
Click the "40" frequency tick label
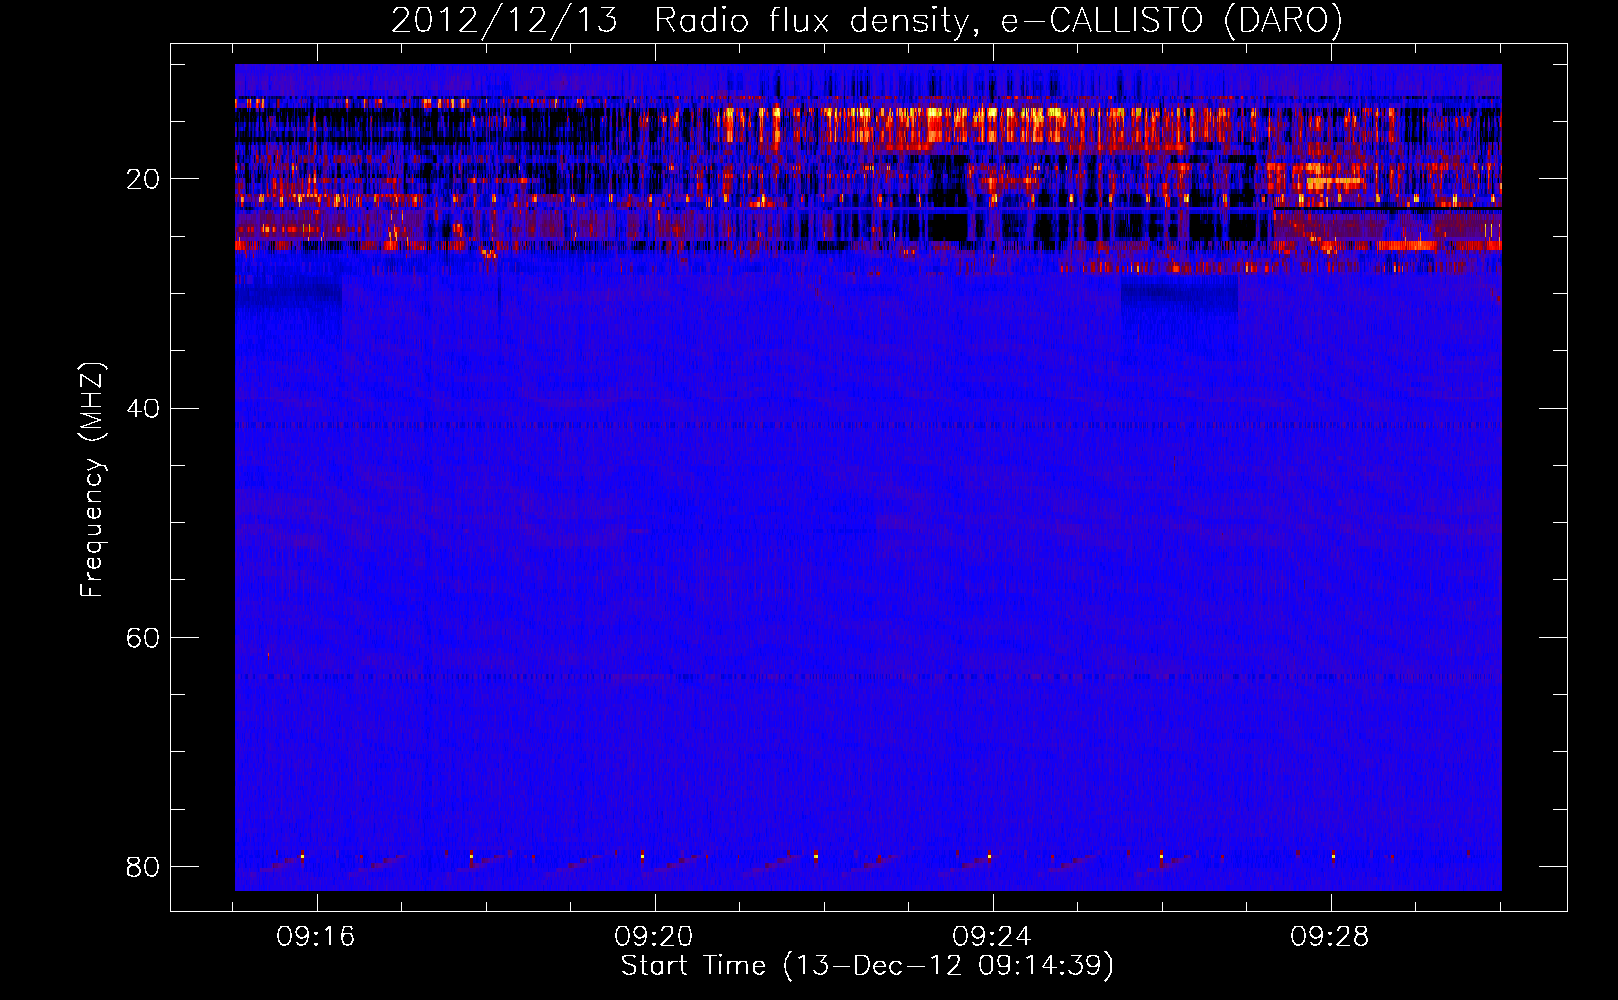[143, 408]
